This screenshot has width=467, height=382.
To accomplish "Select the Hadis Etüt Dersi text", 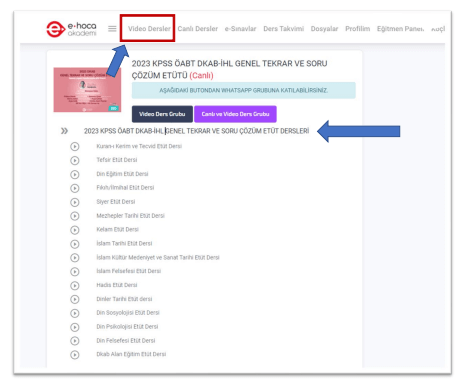I will tap(117, 285).
